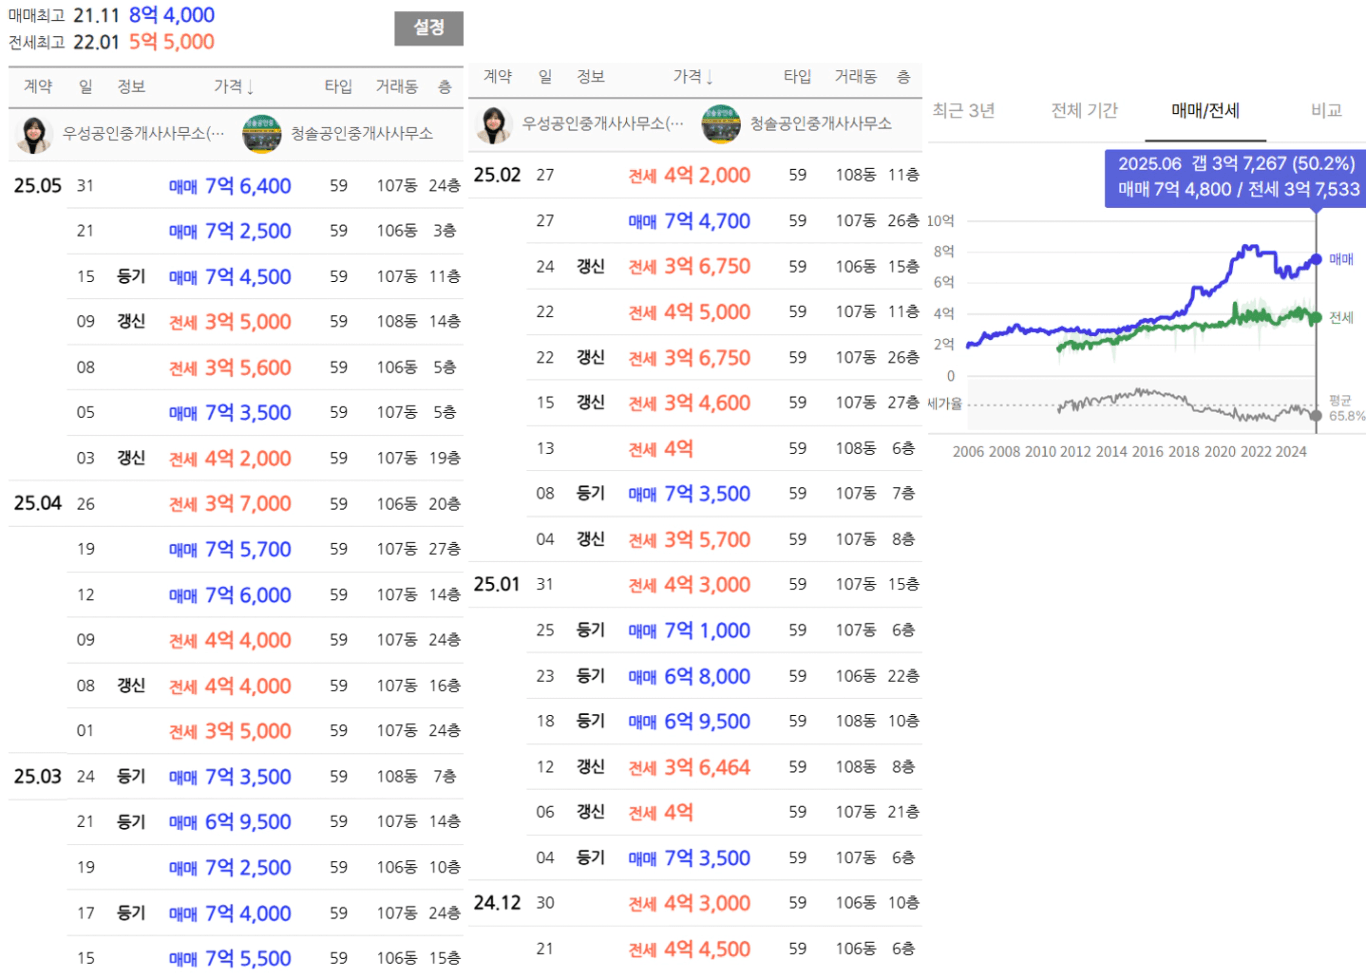Open the 매매 7억 6,400 transaction on 25.05 31
Viewport: 1366px width, 978px height.
point(247,186)
